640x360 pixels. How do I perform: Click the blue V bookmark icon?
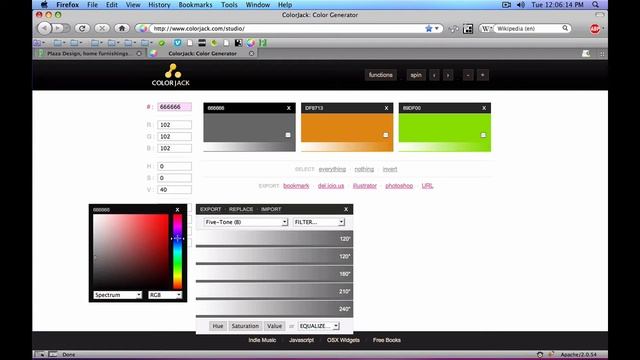coord(177,43)
